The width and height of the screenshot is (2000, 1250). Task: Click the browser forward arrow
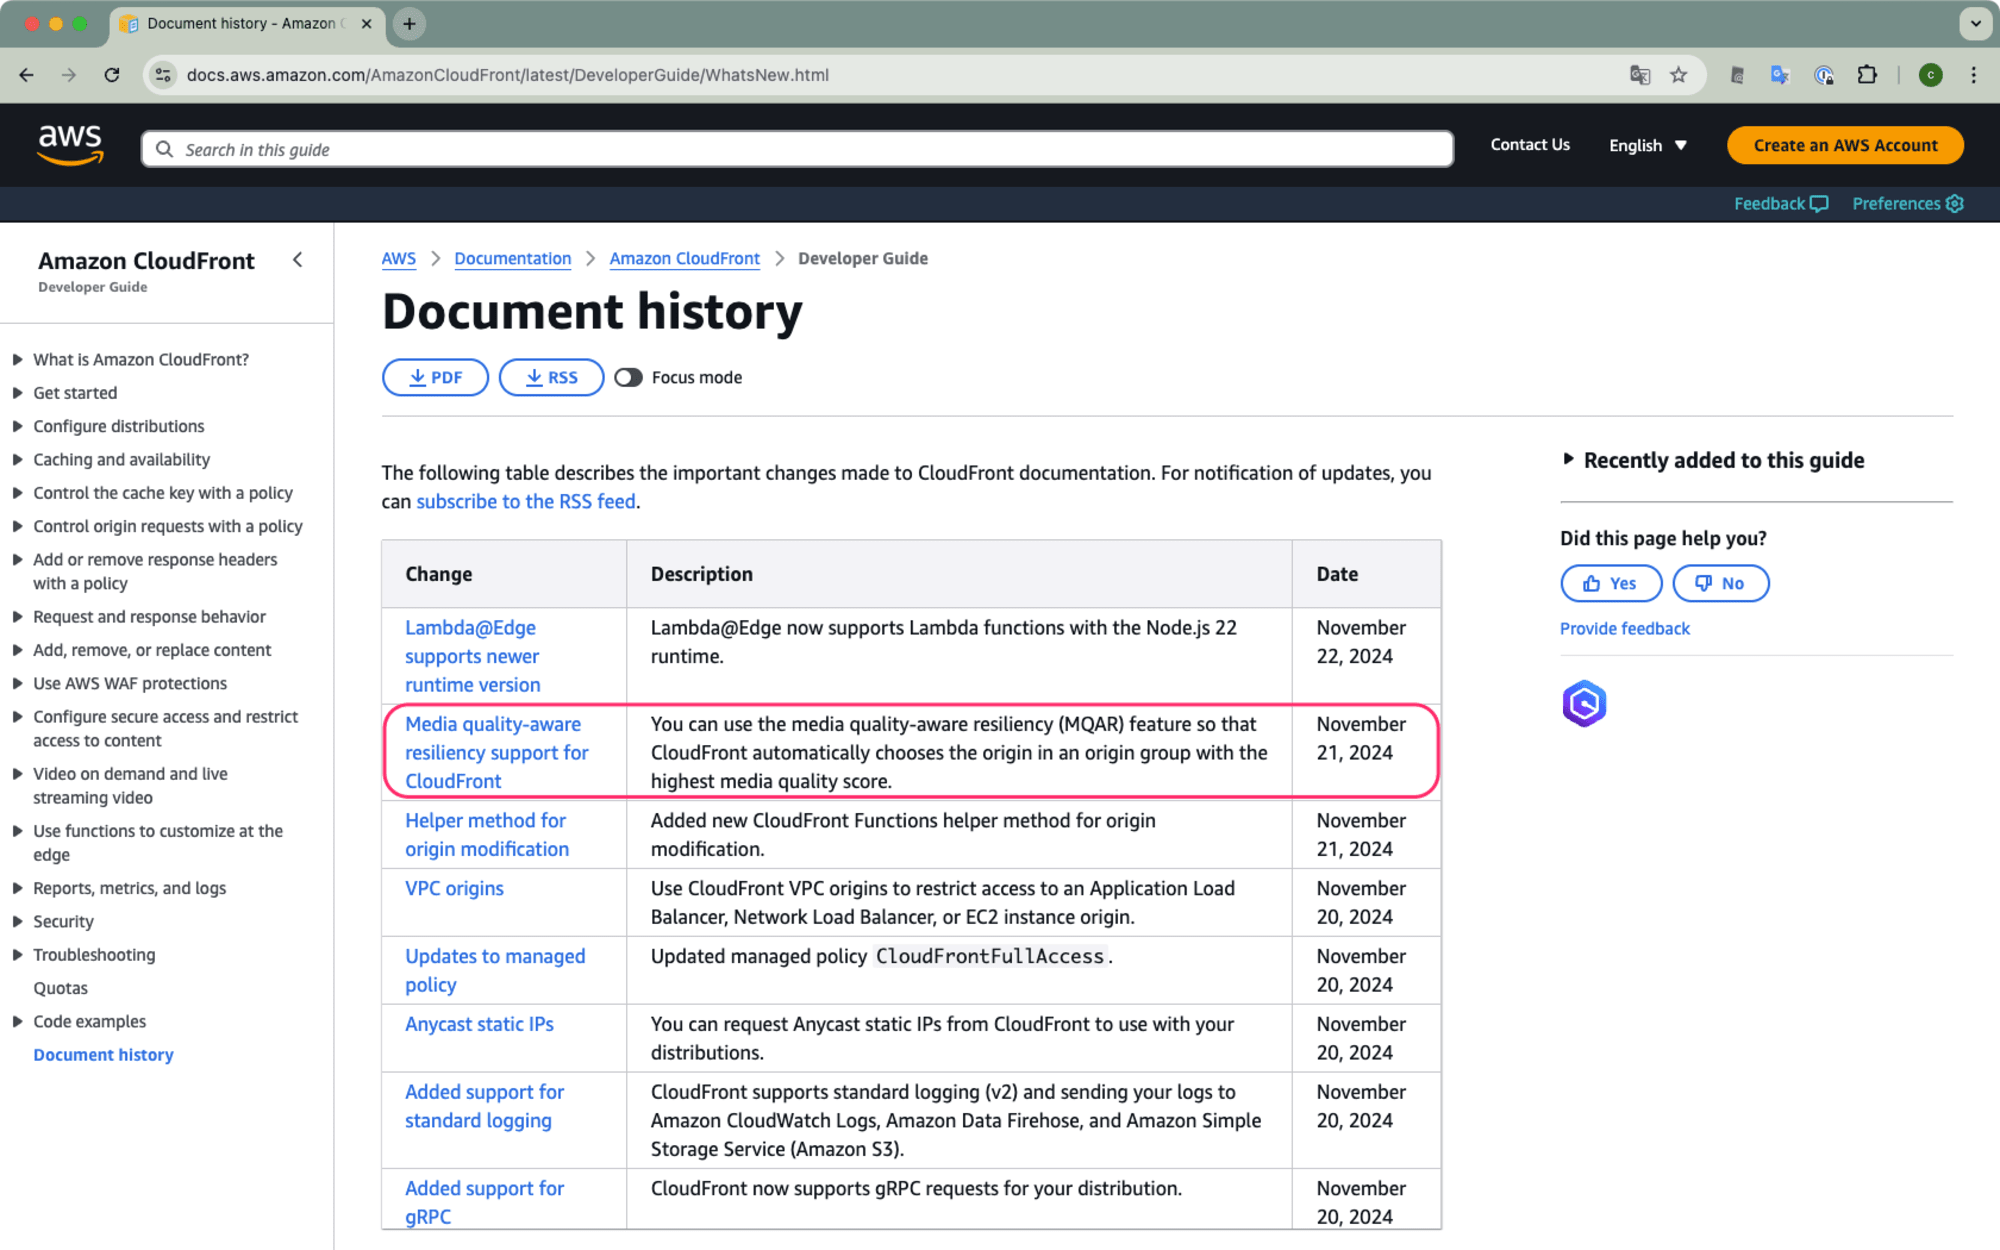[x=69, y=75]
